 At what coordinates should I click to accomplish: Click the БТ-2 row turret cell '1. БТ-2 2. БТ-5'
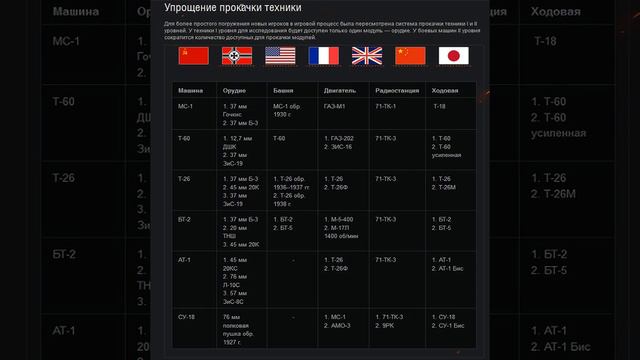283,224
